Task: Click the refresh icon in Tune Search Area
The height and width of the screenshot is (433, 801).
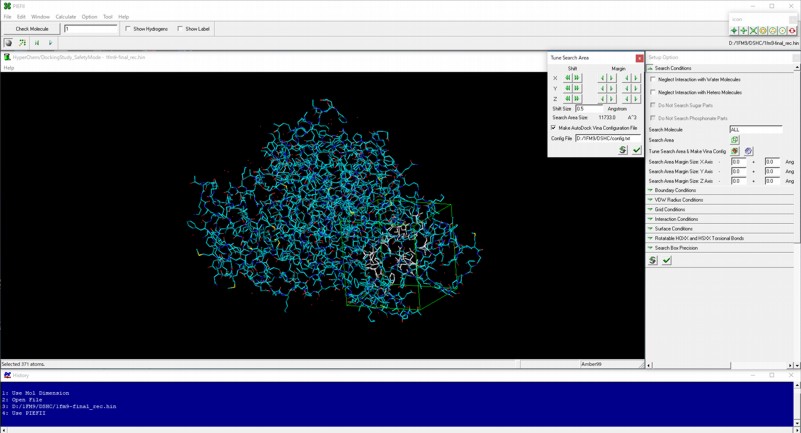Action: click(x=623, y=150)
